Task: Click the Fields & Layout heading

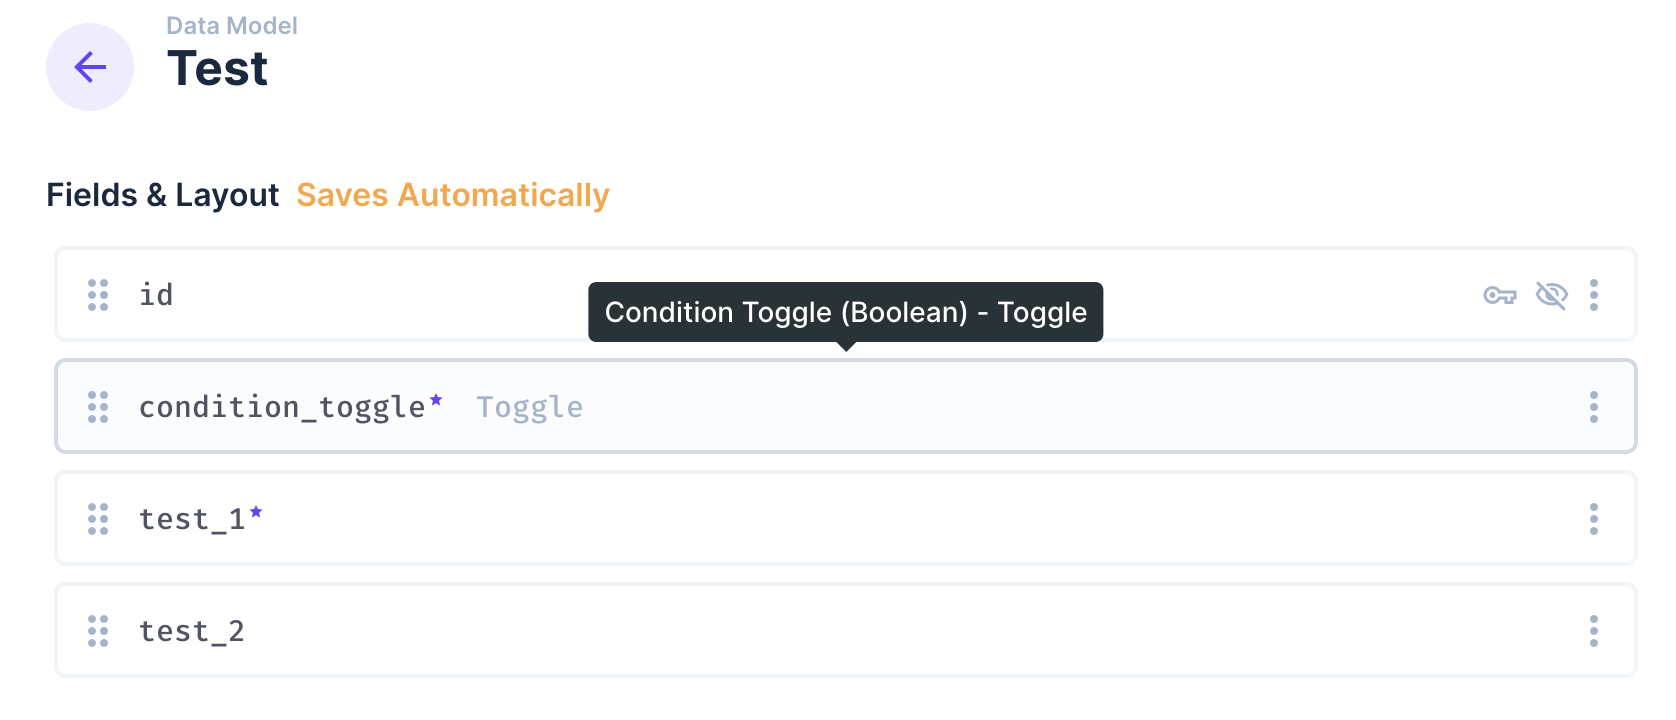Action: pos(162,194)
